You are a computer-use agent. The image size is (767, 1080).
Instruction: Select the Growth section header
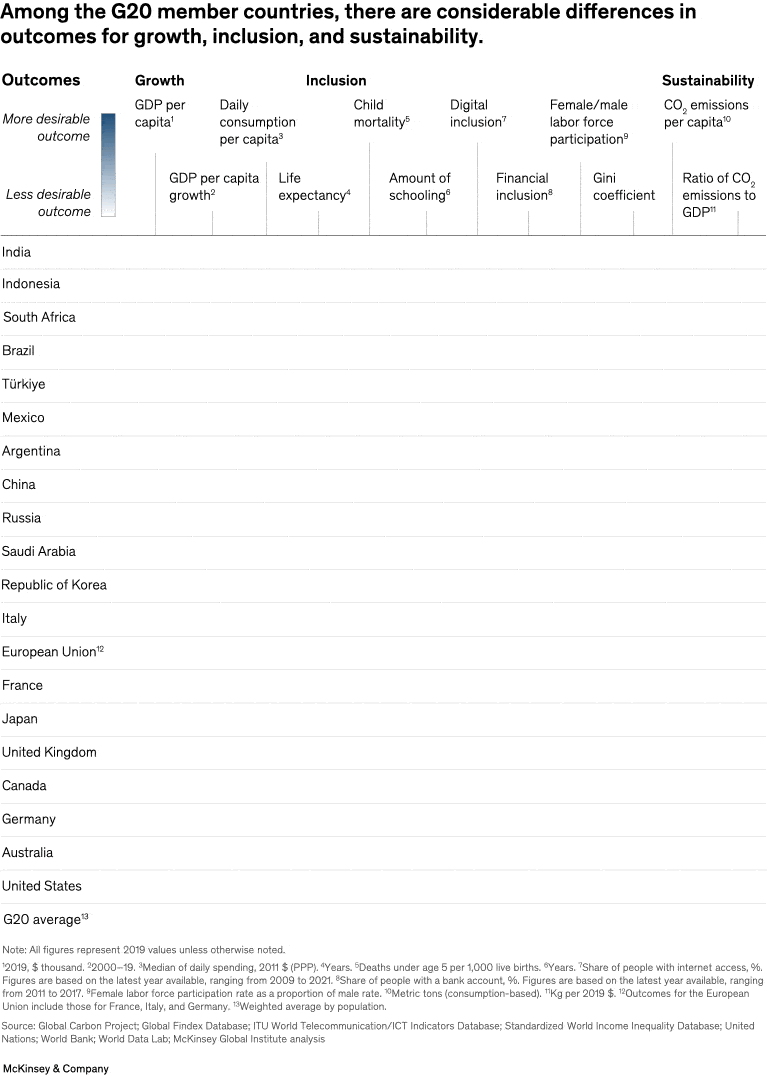160,80
